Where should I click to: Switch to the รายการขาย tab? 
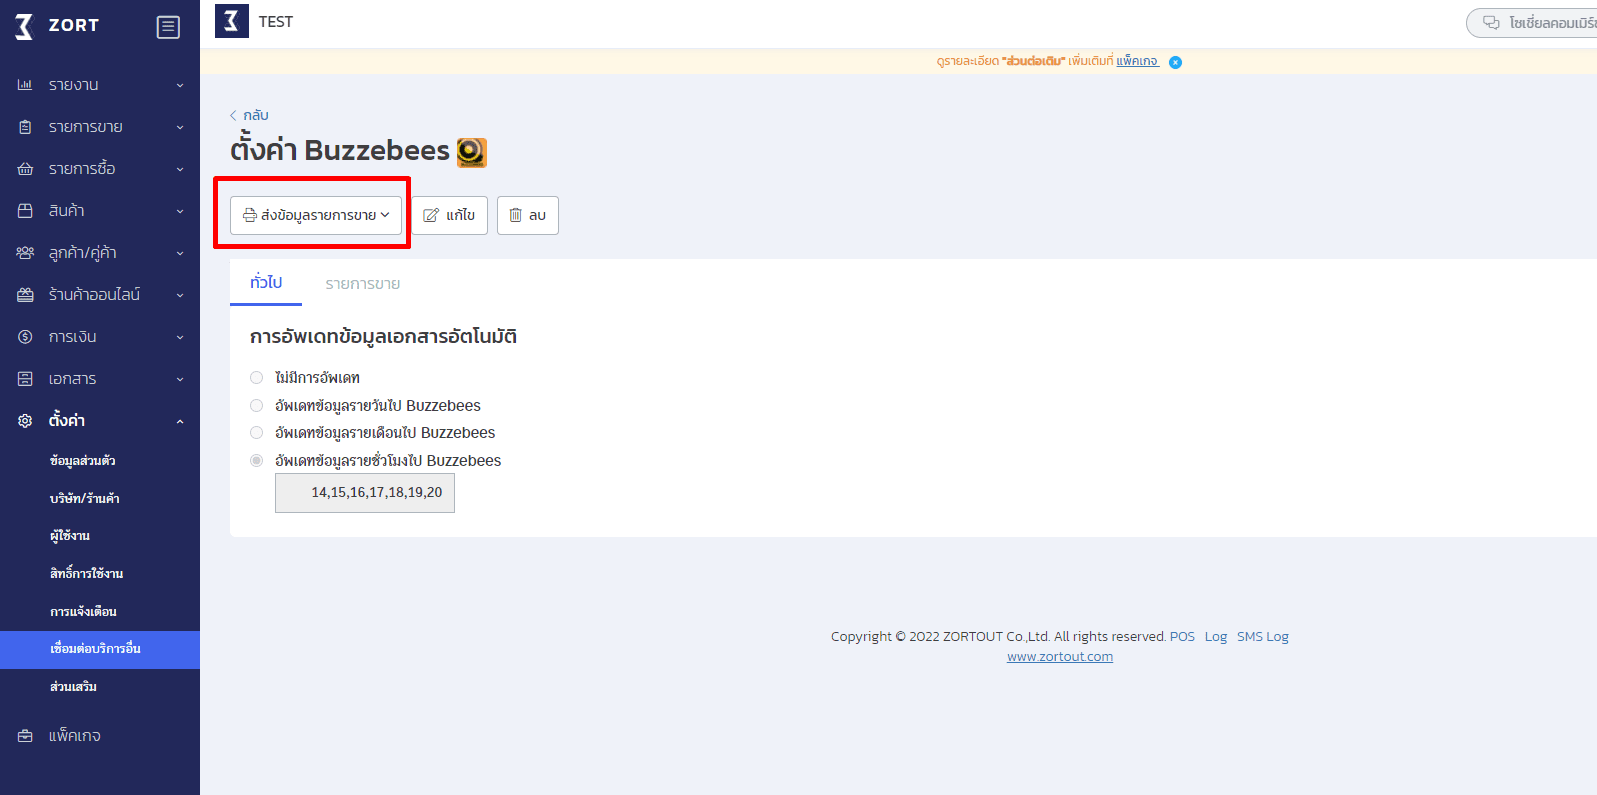point(363,284)
